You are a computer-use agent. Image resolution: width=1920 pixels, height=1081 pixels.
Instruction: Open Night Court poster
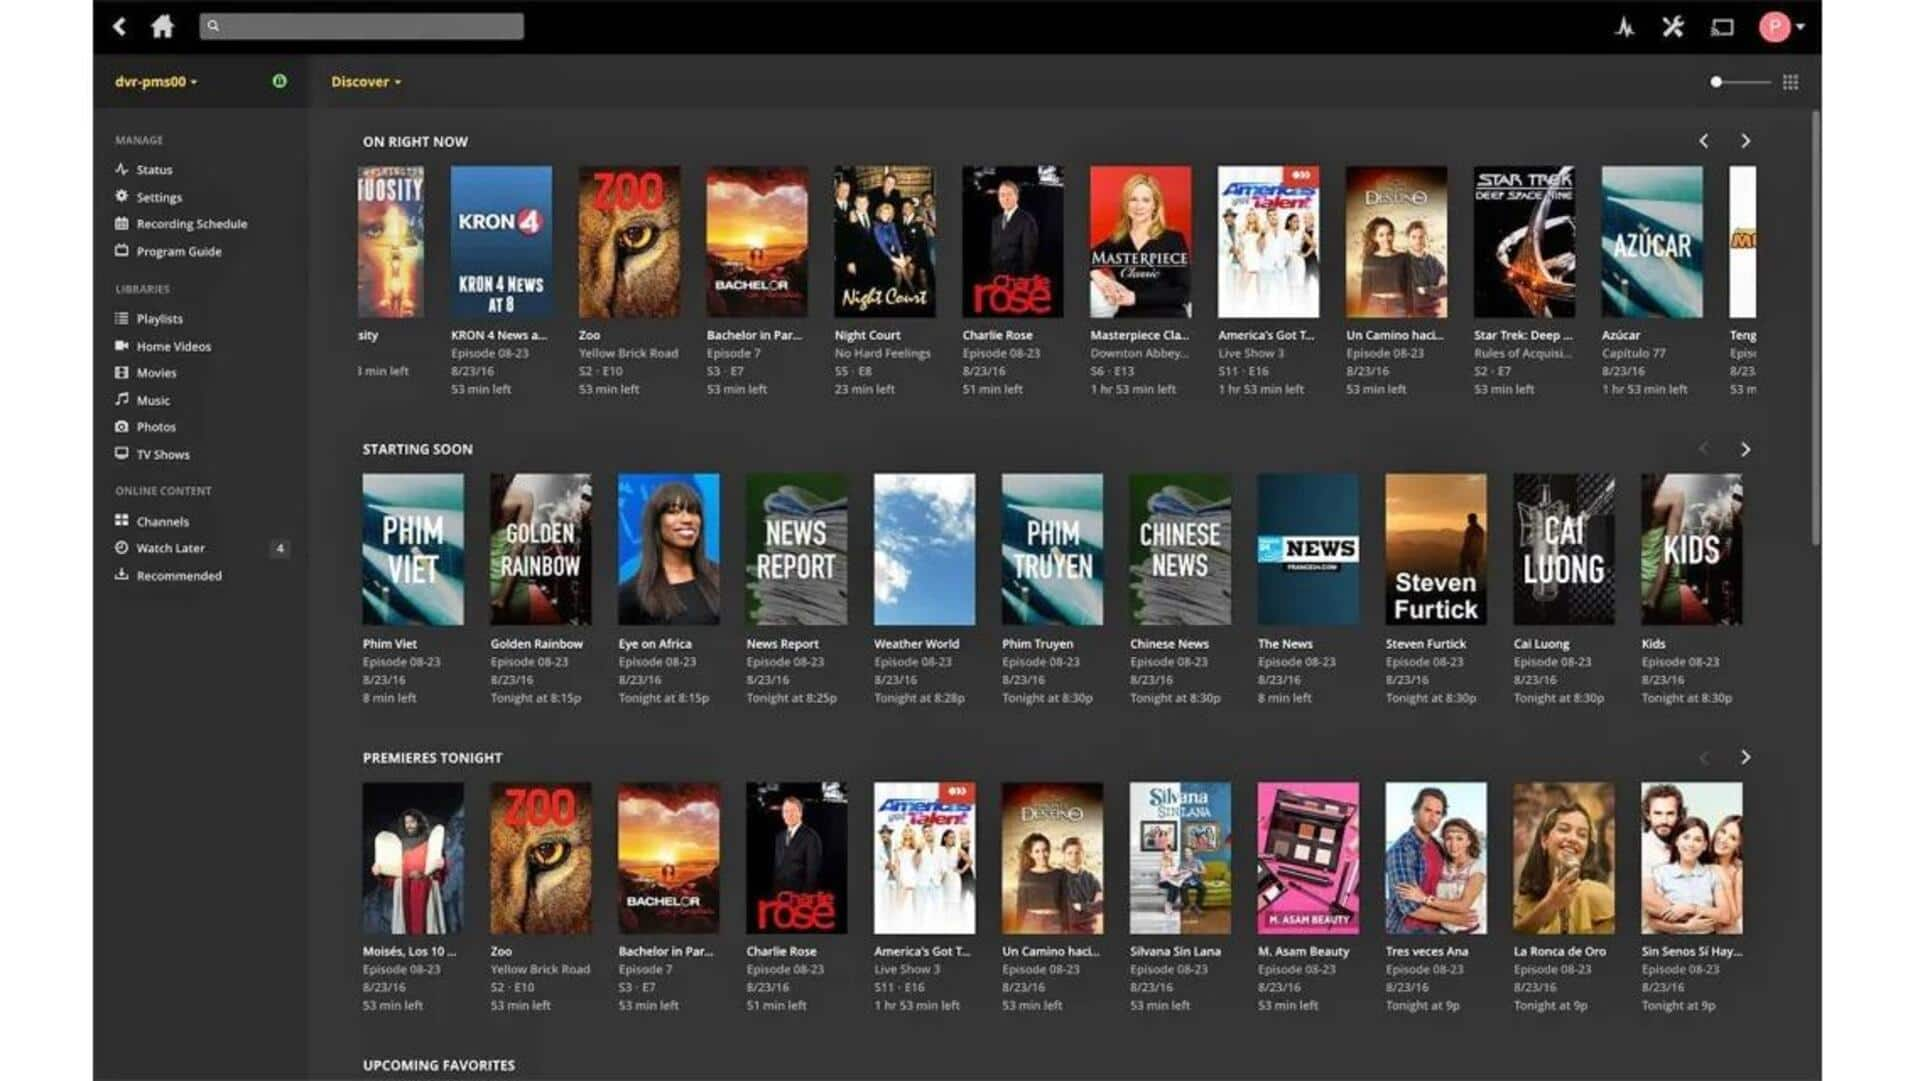coord(885,242)
